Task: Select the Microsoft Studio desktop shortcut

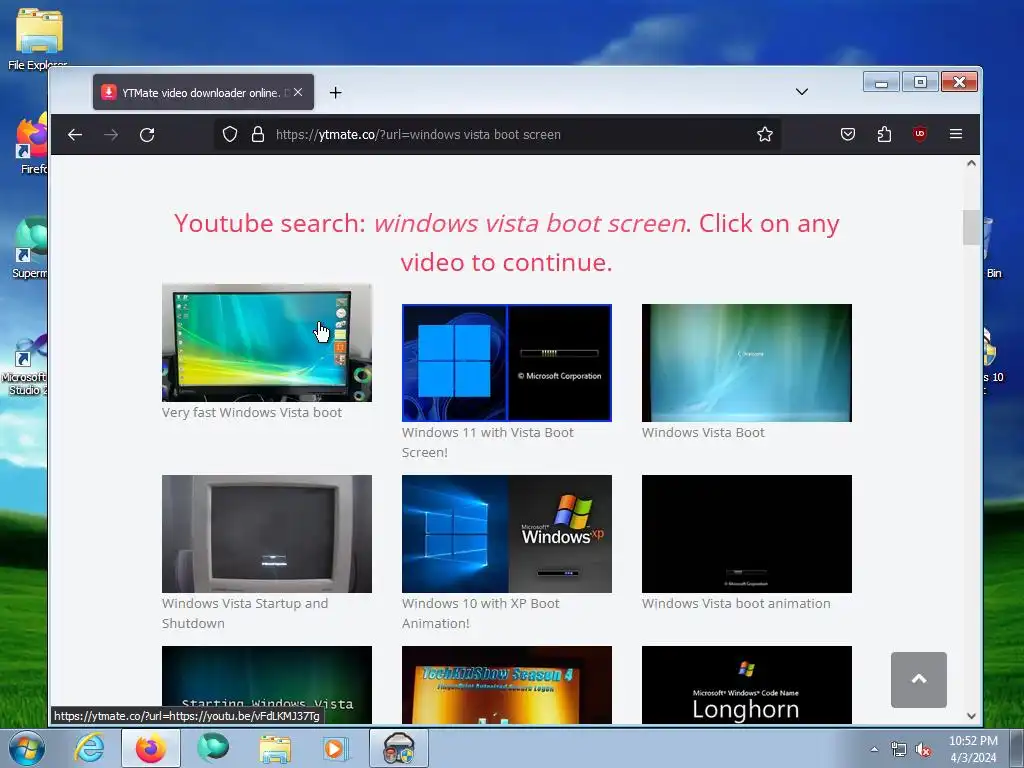Action: [x=25, y=366]
